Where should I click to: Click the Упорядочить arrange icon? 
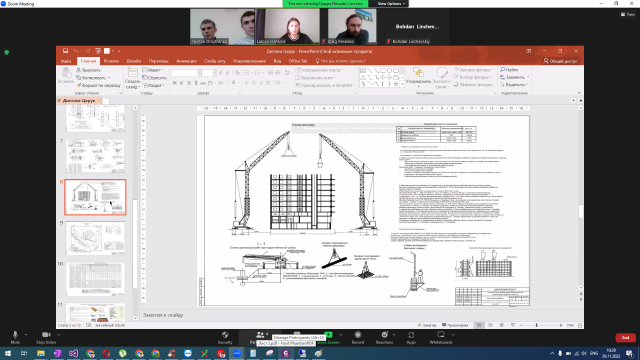coord(418,76)
